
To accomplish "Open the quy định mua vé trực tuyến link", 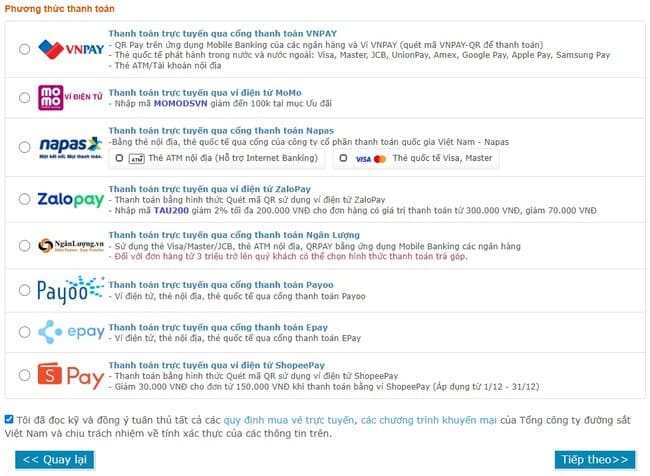I will (x=289, y=420).
